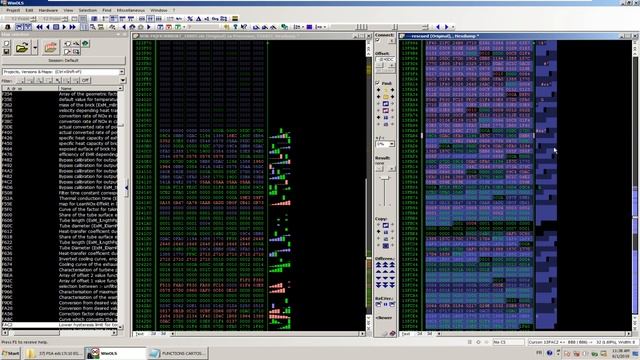Click the Offset value field
This screenshot has height=360, width=640.
pyautogui.click(x=385, y=59)
